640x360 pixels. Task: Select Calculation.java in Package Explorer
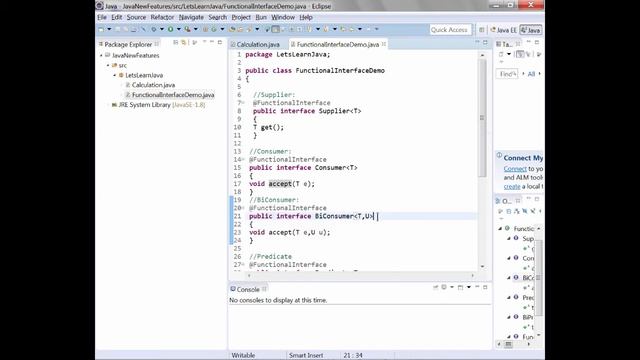coord(153,85)
